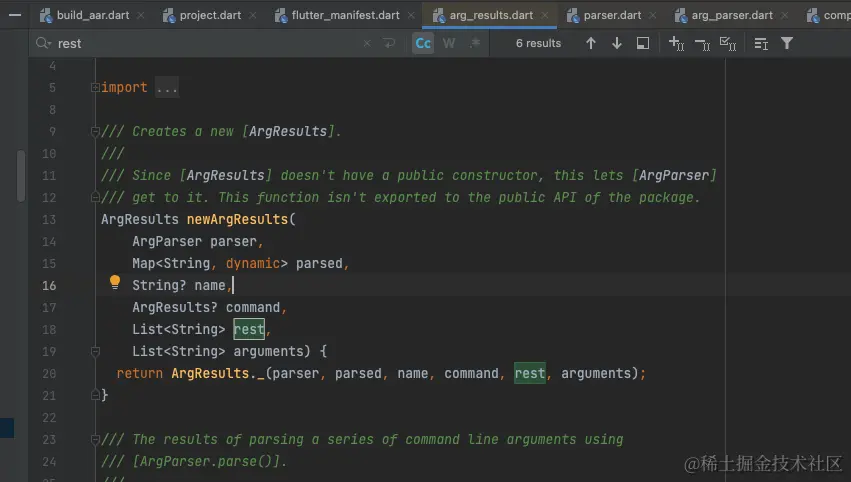Image resolution: width=851 pixels, height=482 pixels.
Task: Click the build_aar.dart file icon
Action: [x=46, y=15]
